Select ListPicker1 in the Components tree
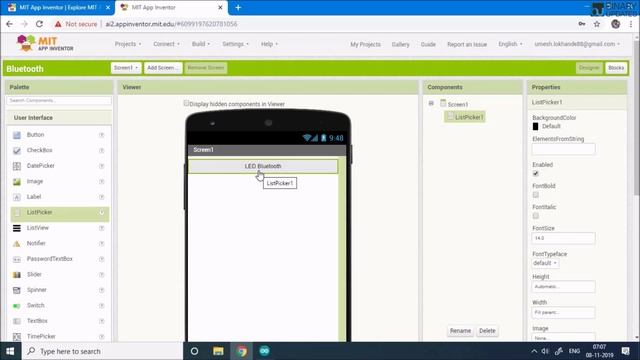Screen dimensions: 640x360 click(x=465, y=117)
